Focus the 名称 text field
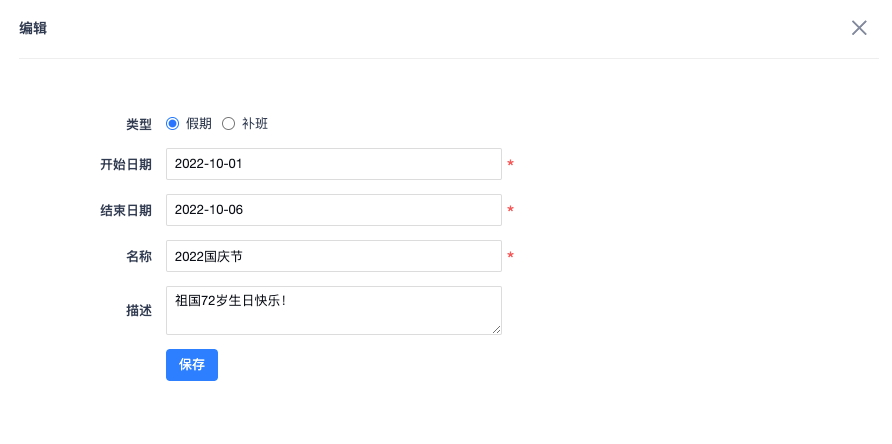 click(333, 256)
